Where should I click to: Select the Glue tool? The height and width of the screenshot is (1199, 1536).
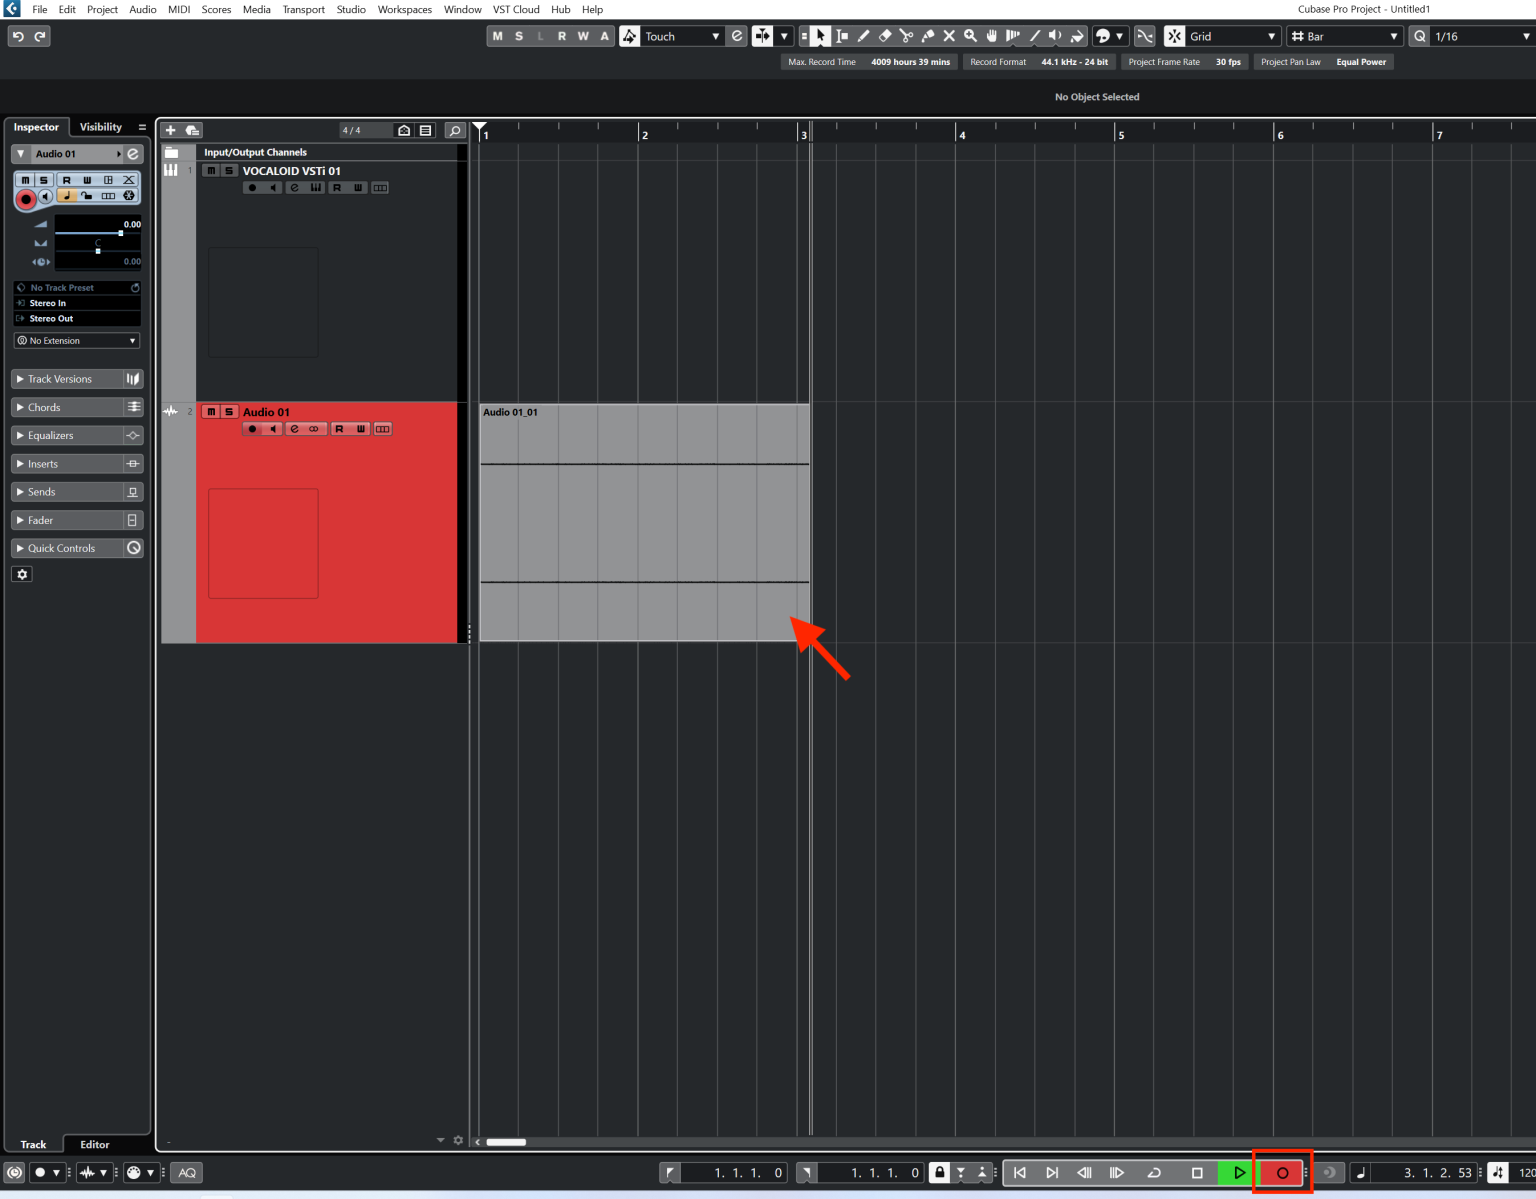coord(928,36)
